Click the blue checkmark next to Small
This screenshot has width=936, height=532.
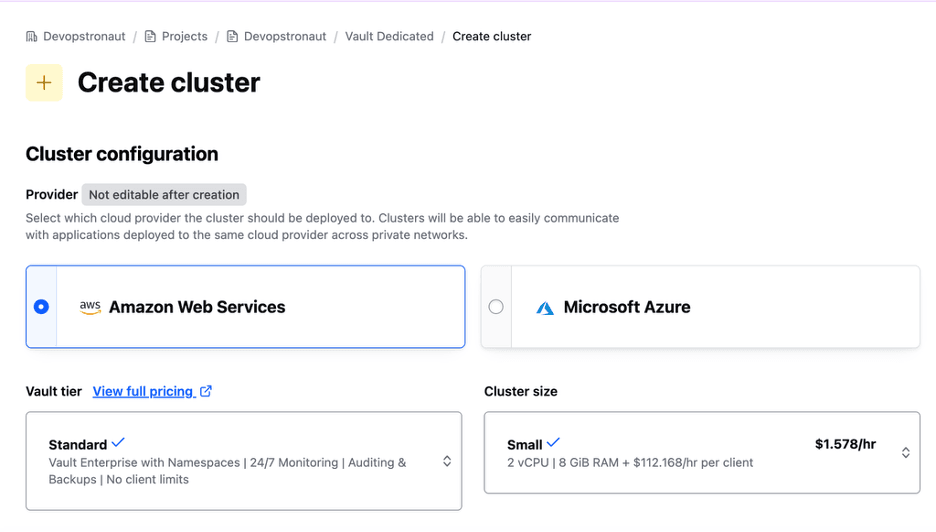pyautogui.click(x=554, y=443)
